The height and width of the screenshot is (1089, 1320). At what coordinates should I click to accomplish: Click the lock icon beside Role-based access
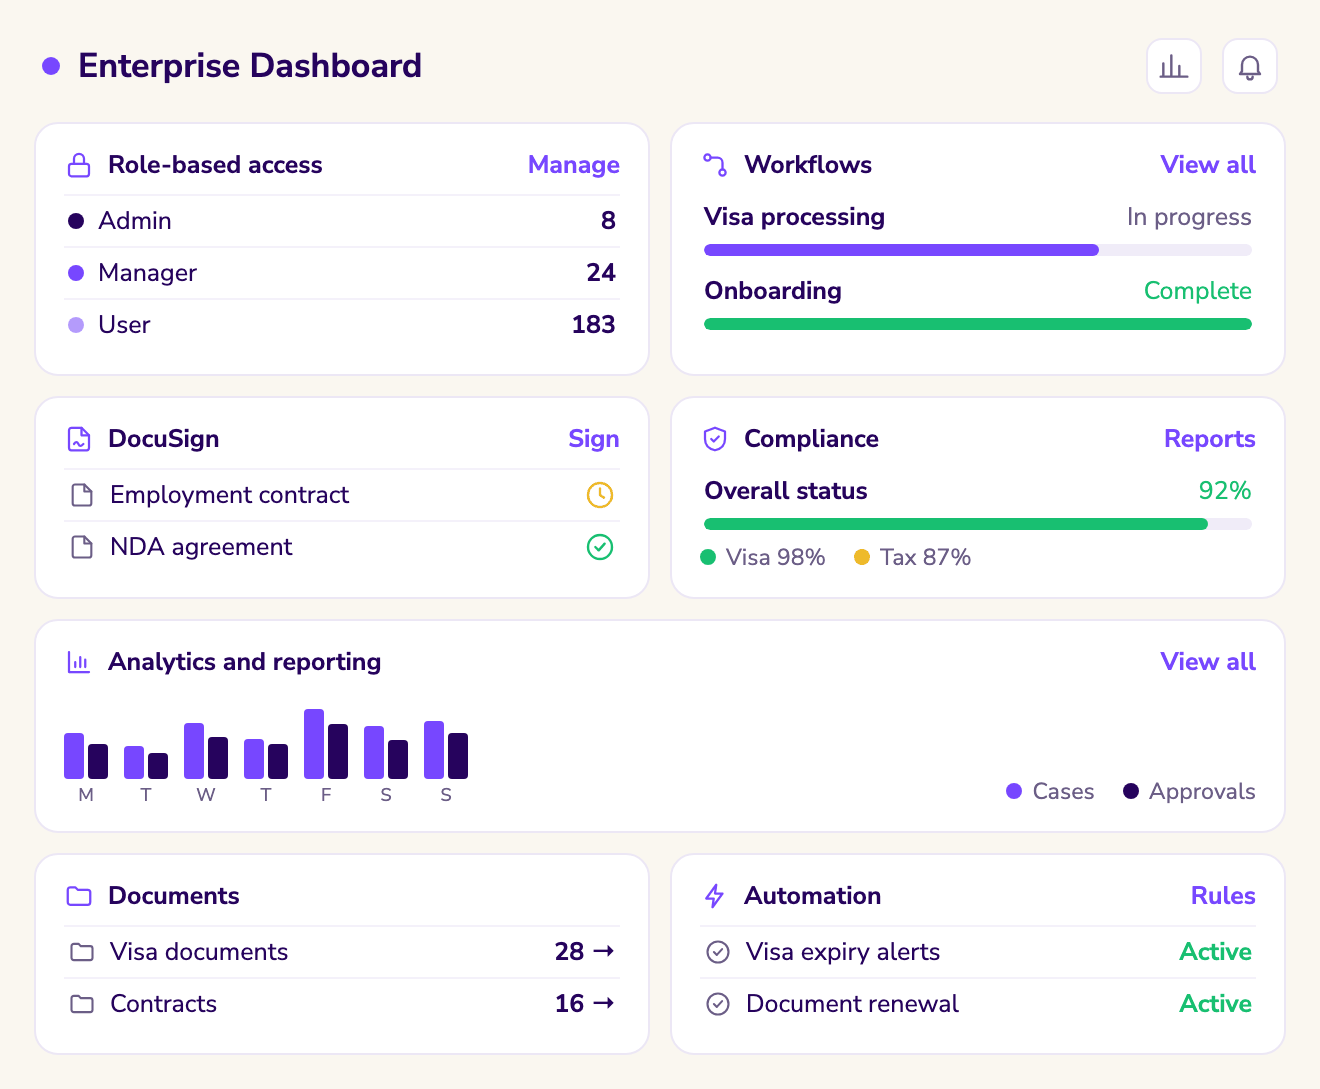[x=79, y=165]
